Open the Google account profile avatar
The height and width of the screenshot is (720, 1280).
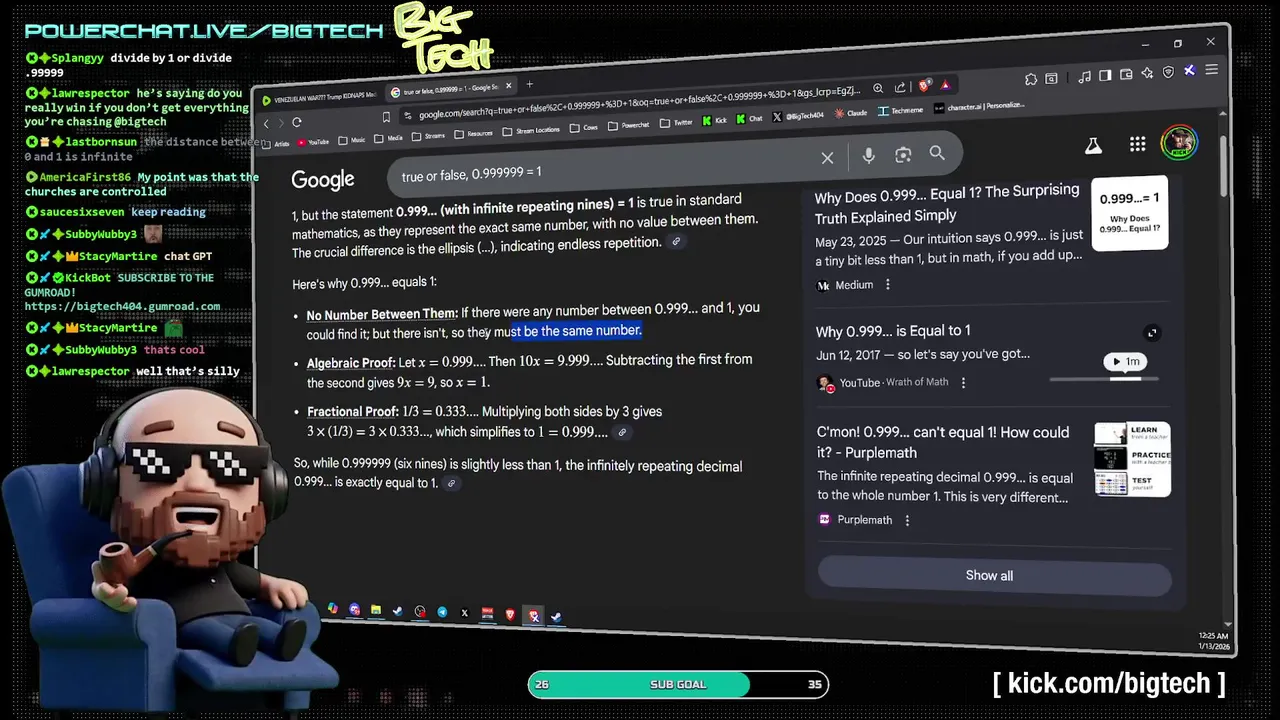(x=1178, y=142)
